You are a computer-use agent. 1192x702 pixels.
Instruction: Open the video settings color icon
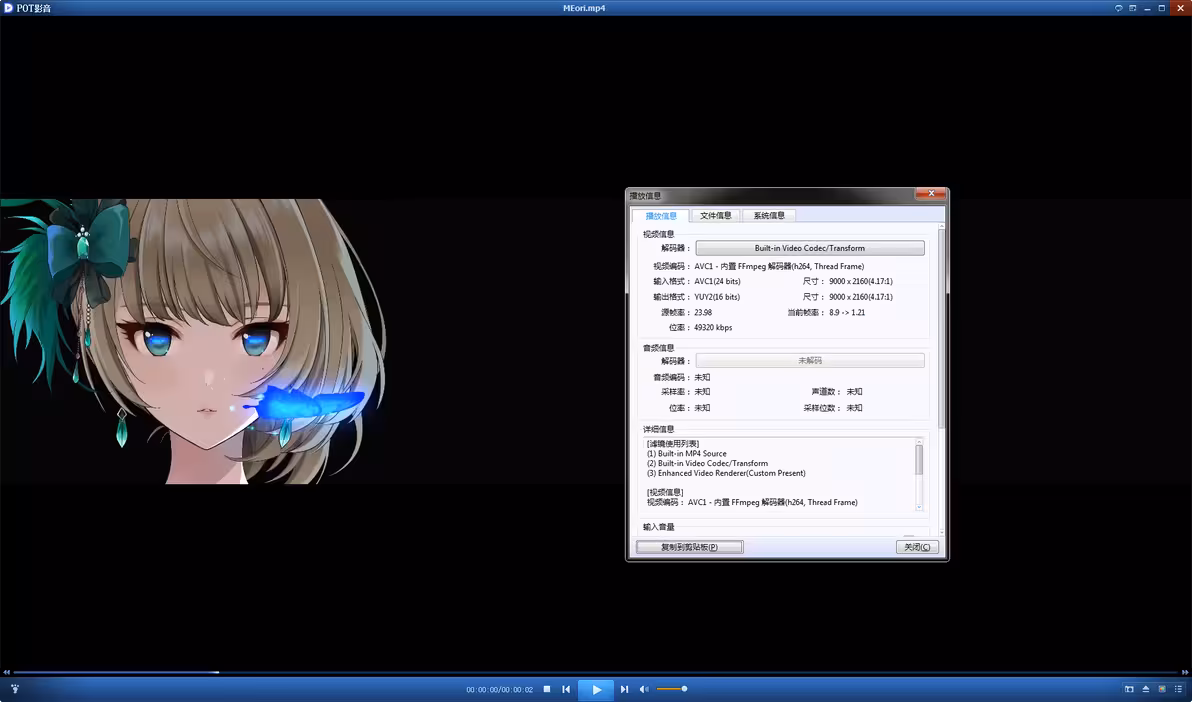point(1162,689)
